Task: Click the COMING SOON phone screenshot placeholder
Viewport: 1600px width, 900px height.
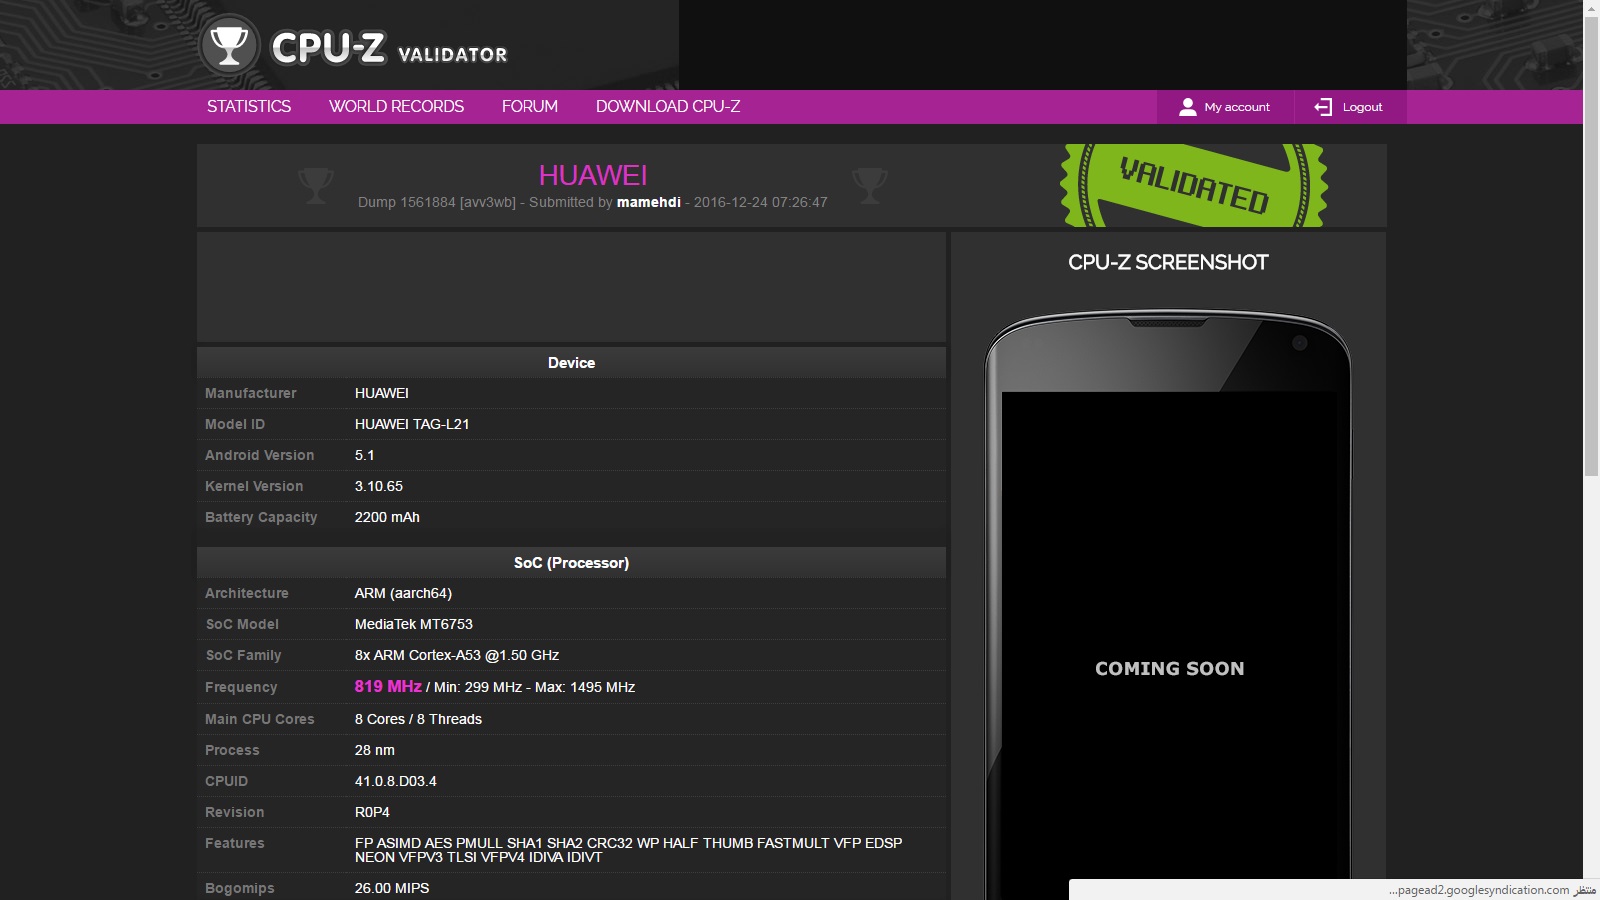Action: (1169, 668)
